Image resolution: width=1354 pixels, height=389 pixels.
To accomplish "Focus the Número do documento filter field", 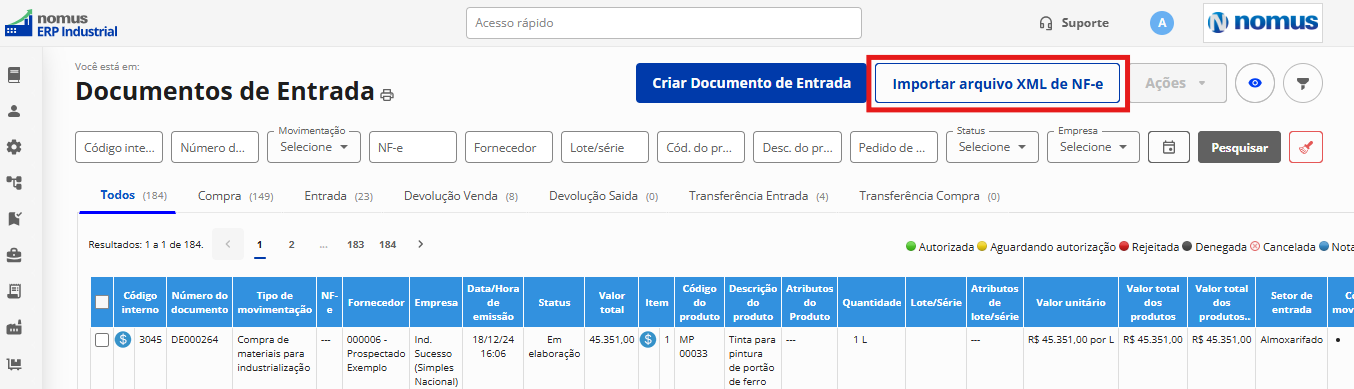I will 215,147.
